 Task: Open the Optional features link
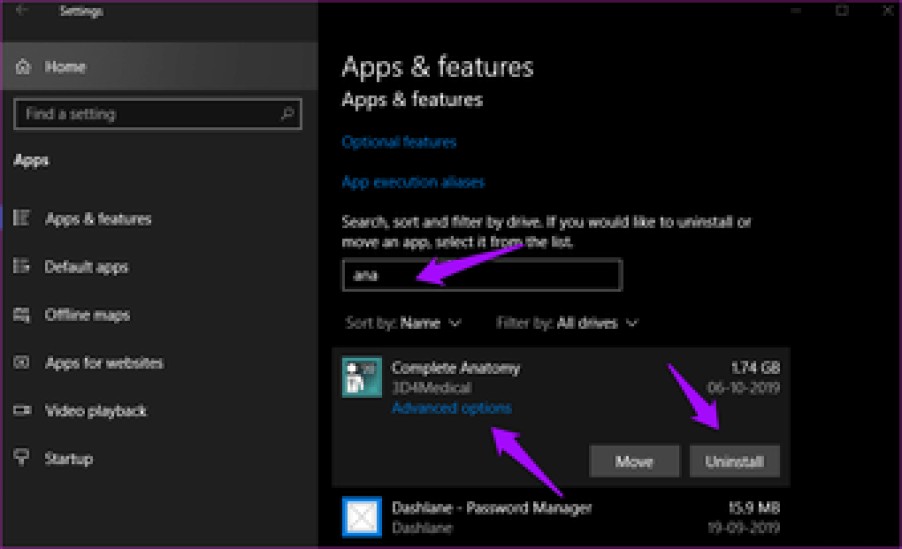(399, 142)
